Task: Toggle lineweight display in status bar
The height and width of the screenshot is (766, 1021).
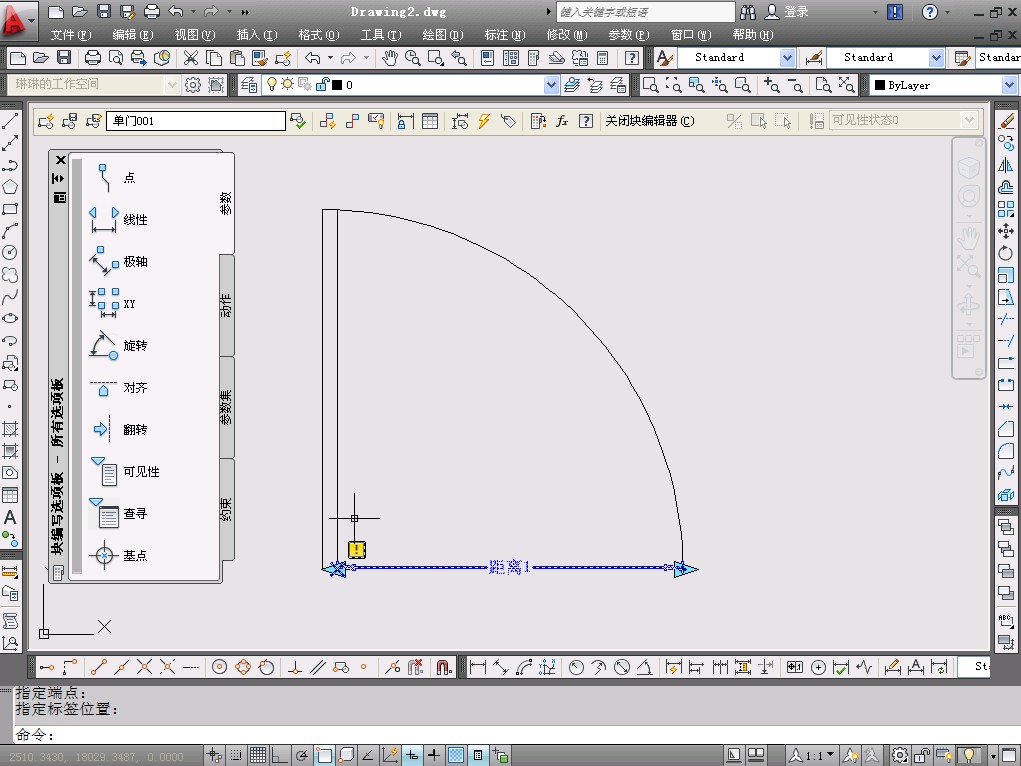Action: 434,755
